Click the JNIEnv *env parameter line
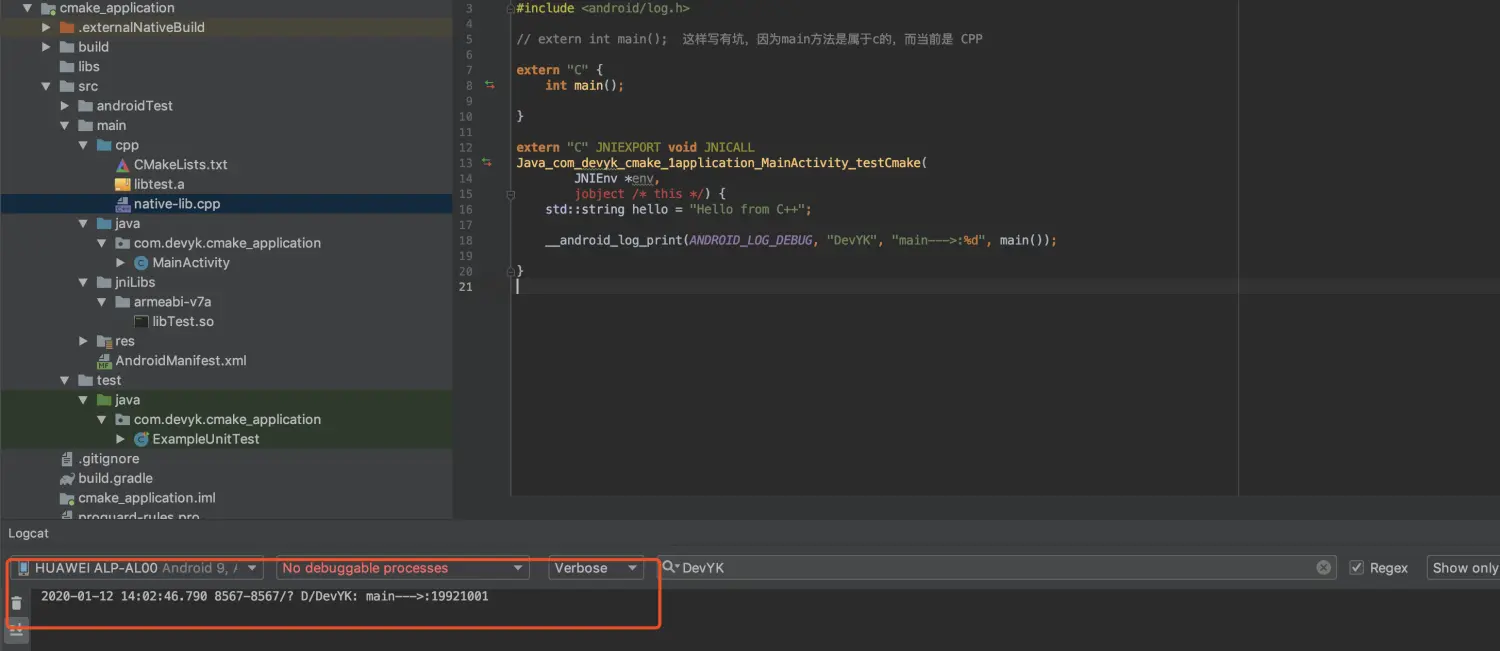This screenshot has height=651, width=1500. pos(617,178)
